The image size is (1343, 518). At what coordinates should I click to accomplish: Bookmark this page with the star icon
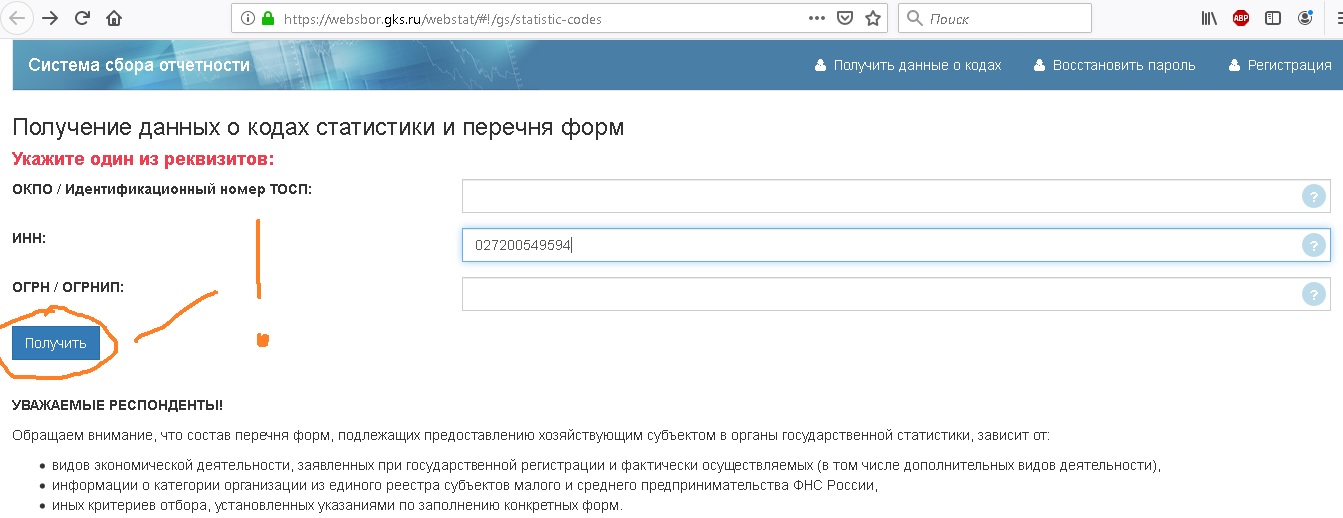pos(873,18)
